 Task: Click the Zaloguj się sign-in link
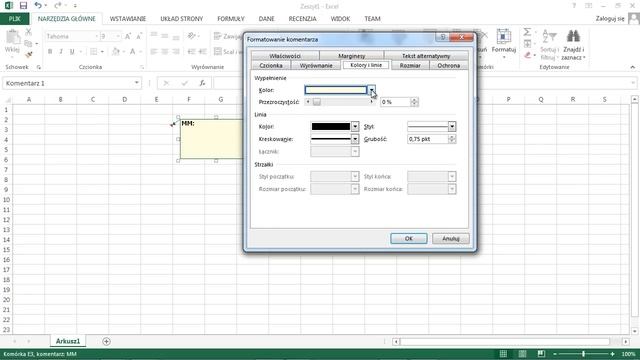[610, 19]
